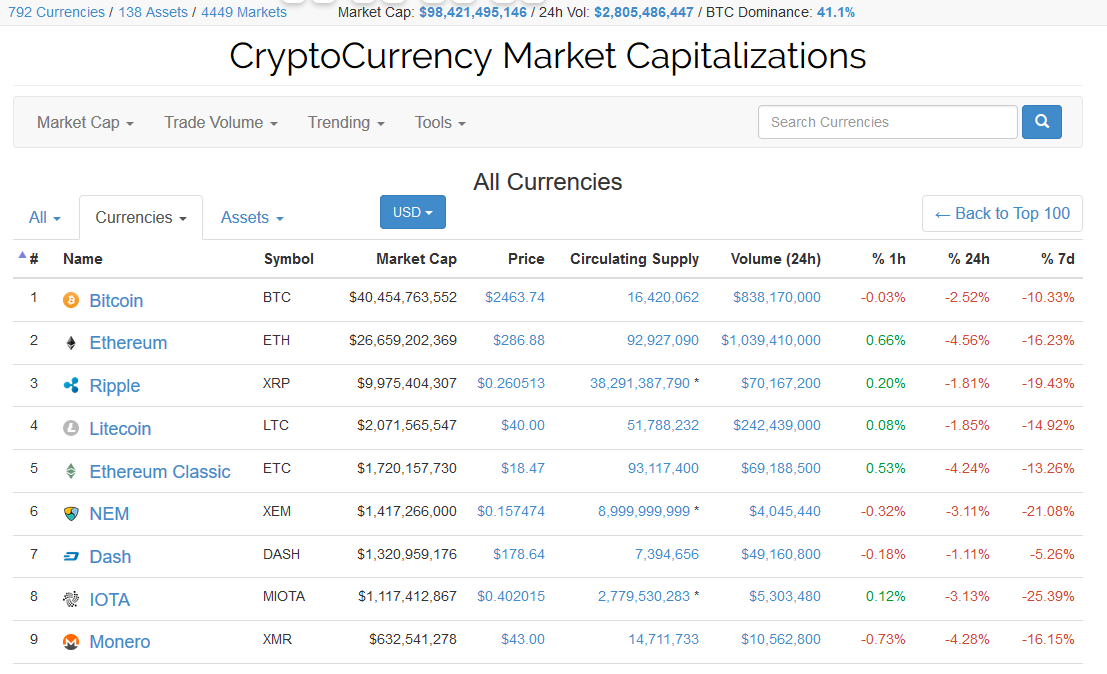Click the magnifier search button
The image size is (1107, 674).
coord(1041,122)
